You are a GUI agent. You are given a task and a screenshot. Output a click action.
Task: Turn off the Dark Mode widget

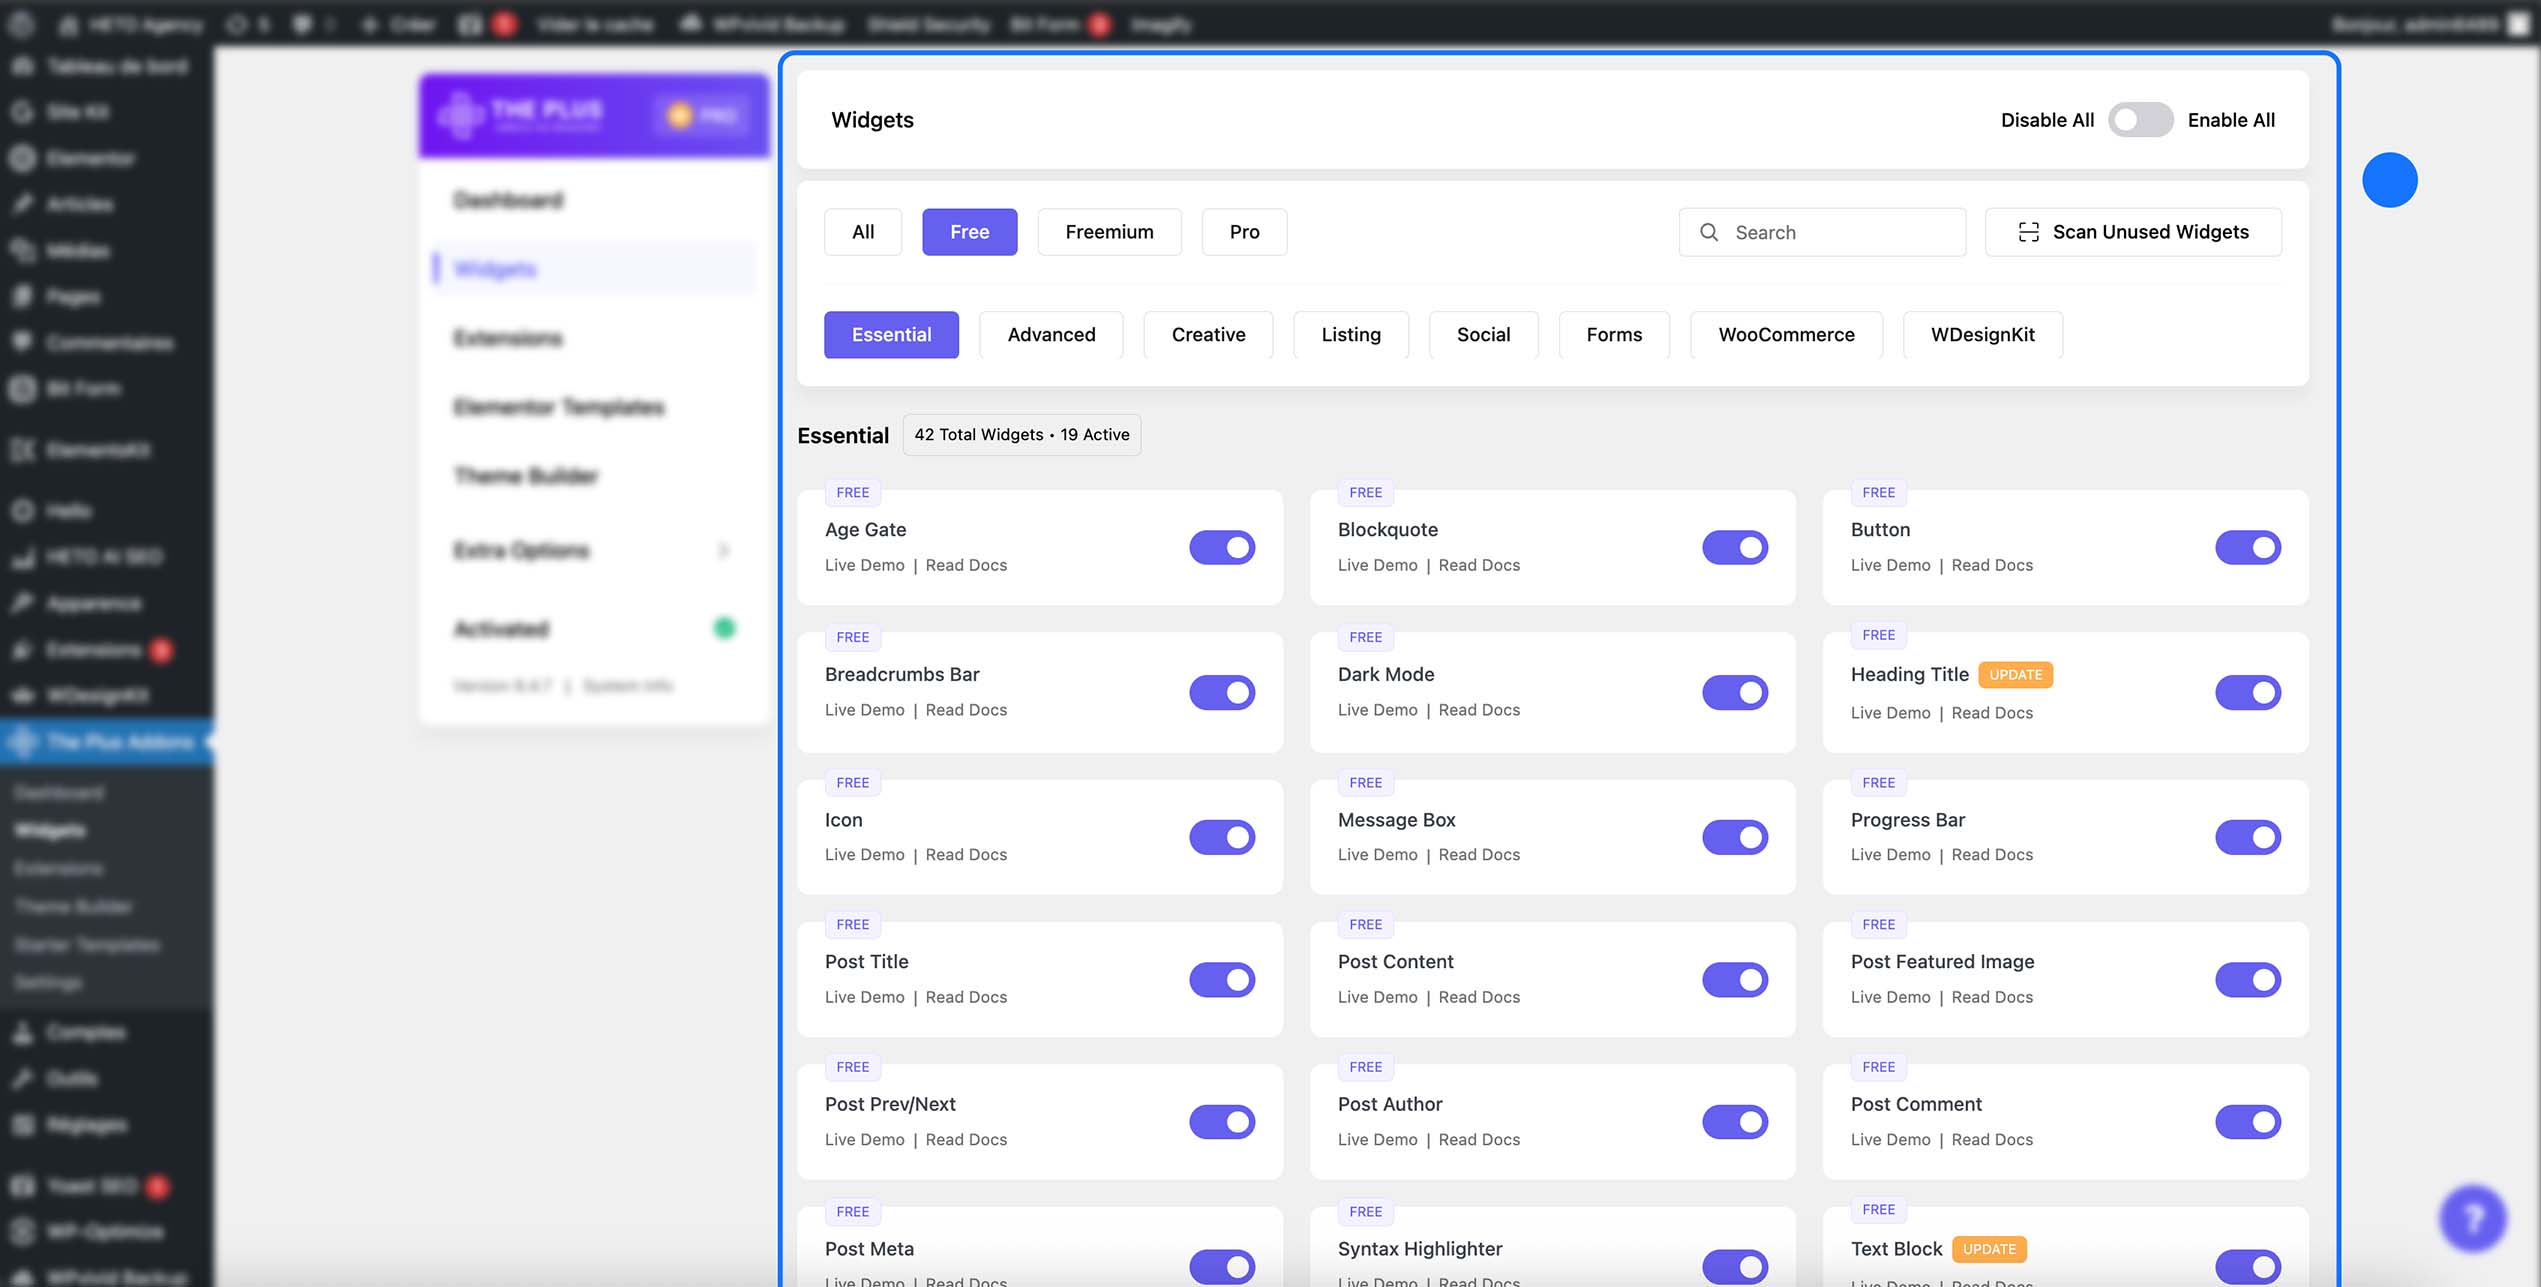pos(1734,692)
